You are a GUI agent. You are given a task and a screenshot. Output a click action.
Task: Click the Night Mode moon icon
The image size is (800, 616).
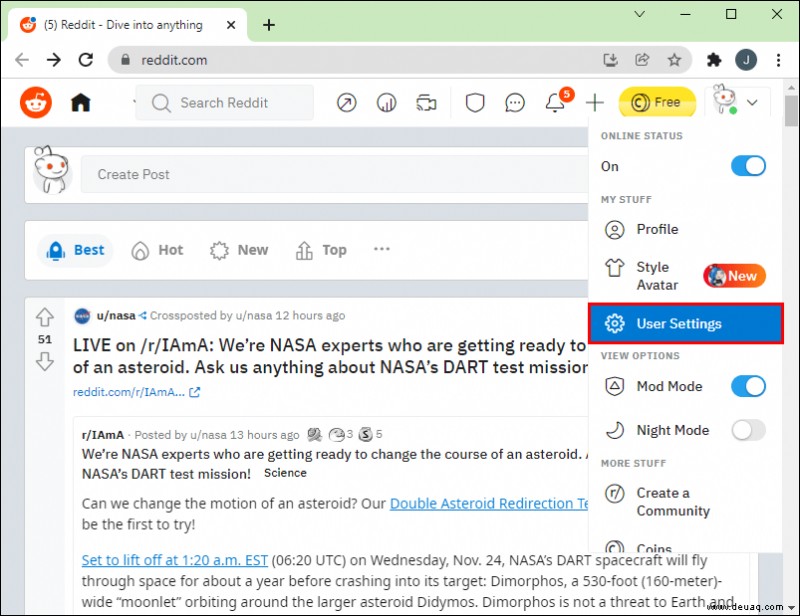pyautogui.click(x=614, y=430)
